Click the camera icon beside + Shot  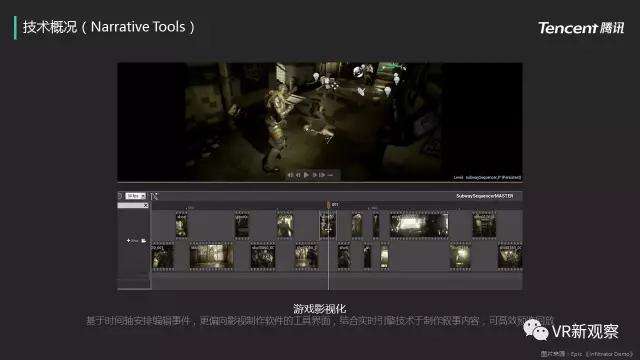pyautogui.click(x=144, y=241)
